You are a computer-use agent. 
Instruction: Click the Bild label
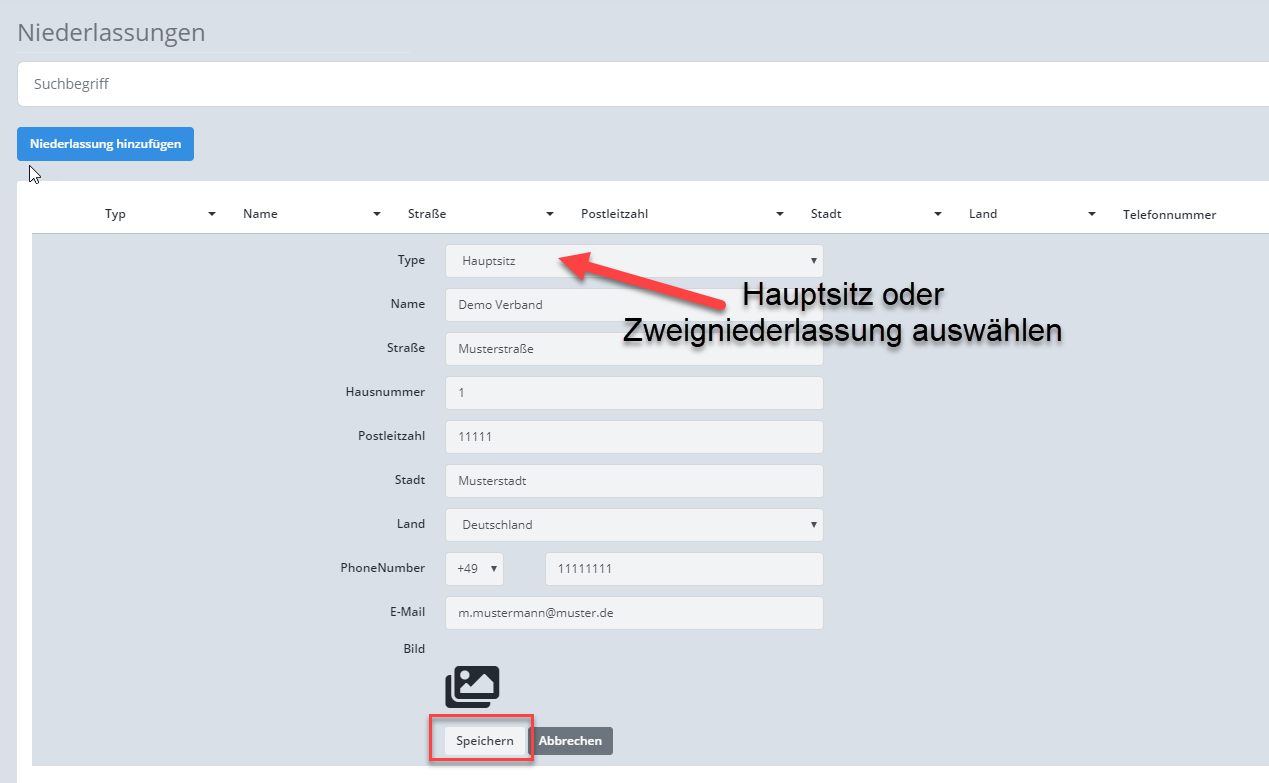pyautogui.click(x=414, y=649)
